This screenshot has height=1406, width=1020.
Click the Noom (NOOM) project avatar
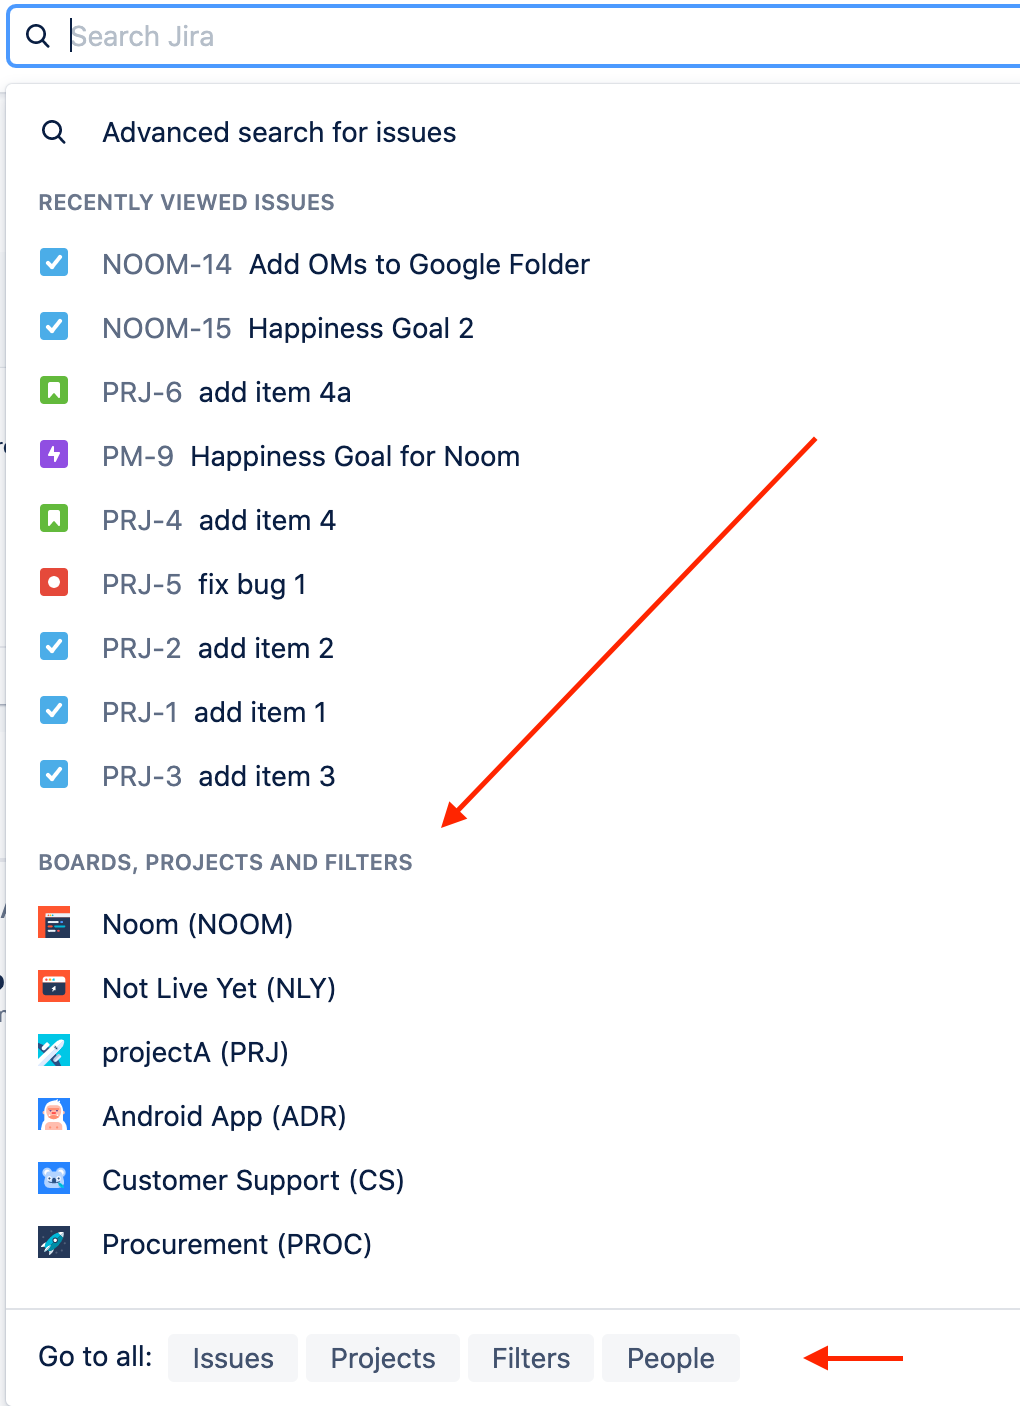pos(54,923)
